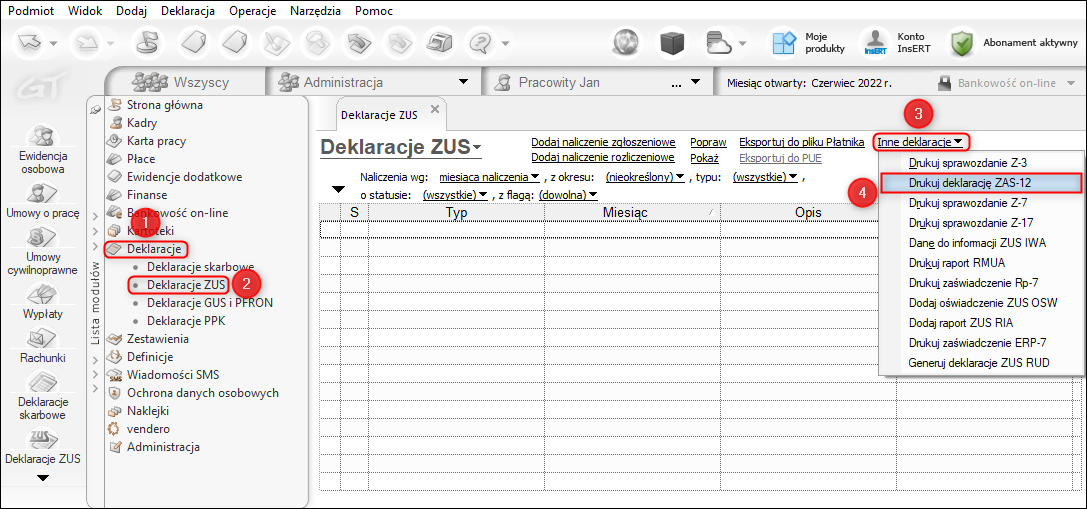This screenshot has width=1087, height=509.
Task: Open the miesiąca naliczenia filter dropdown
Action: (x=489, y=177)
